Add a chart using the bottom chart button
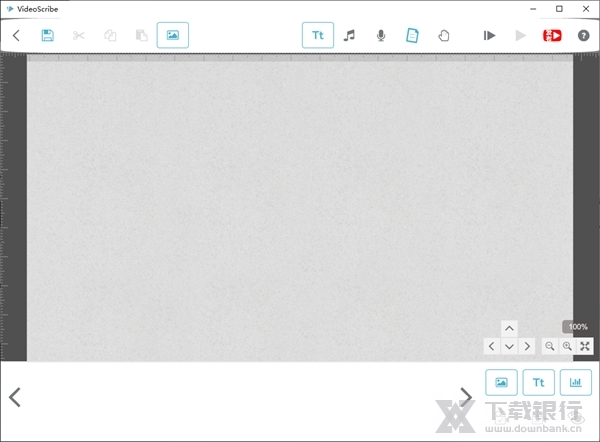Viewport: 600px width, 442px height. point(576,382)
